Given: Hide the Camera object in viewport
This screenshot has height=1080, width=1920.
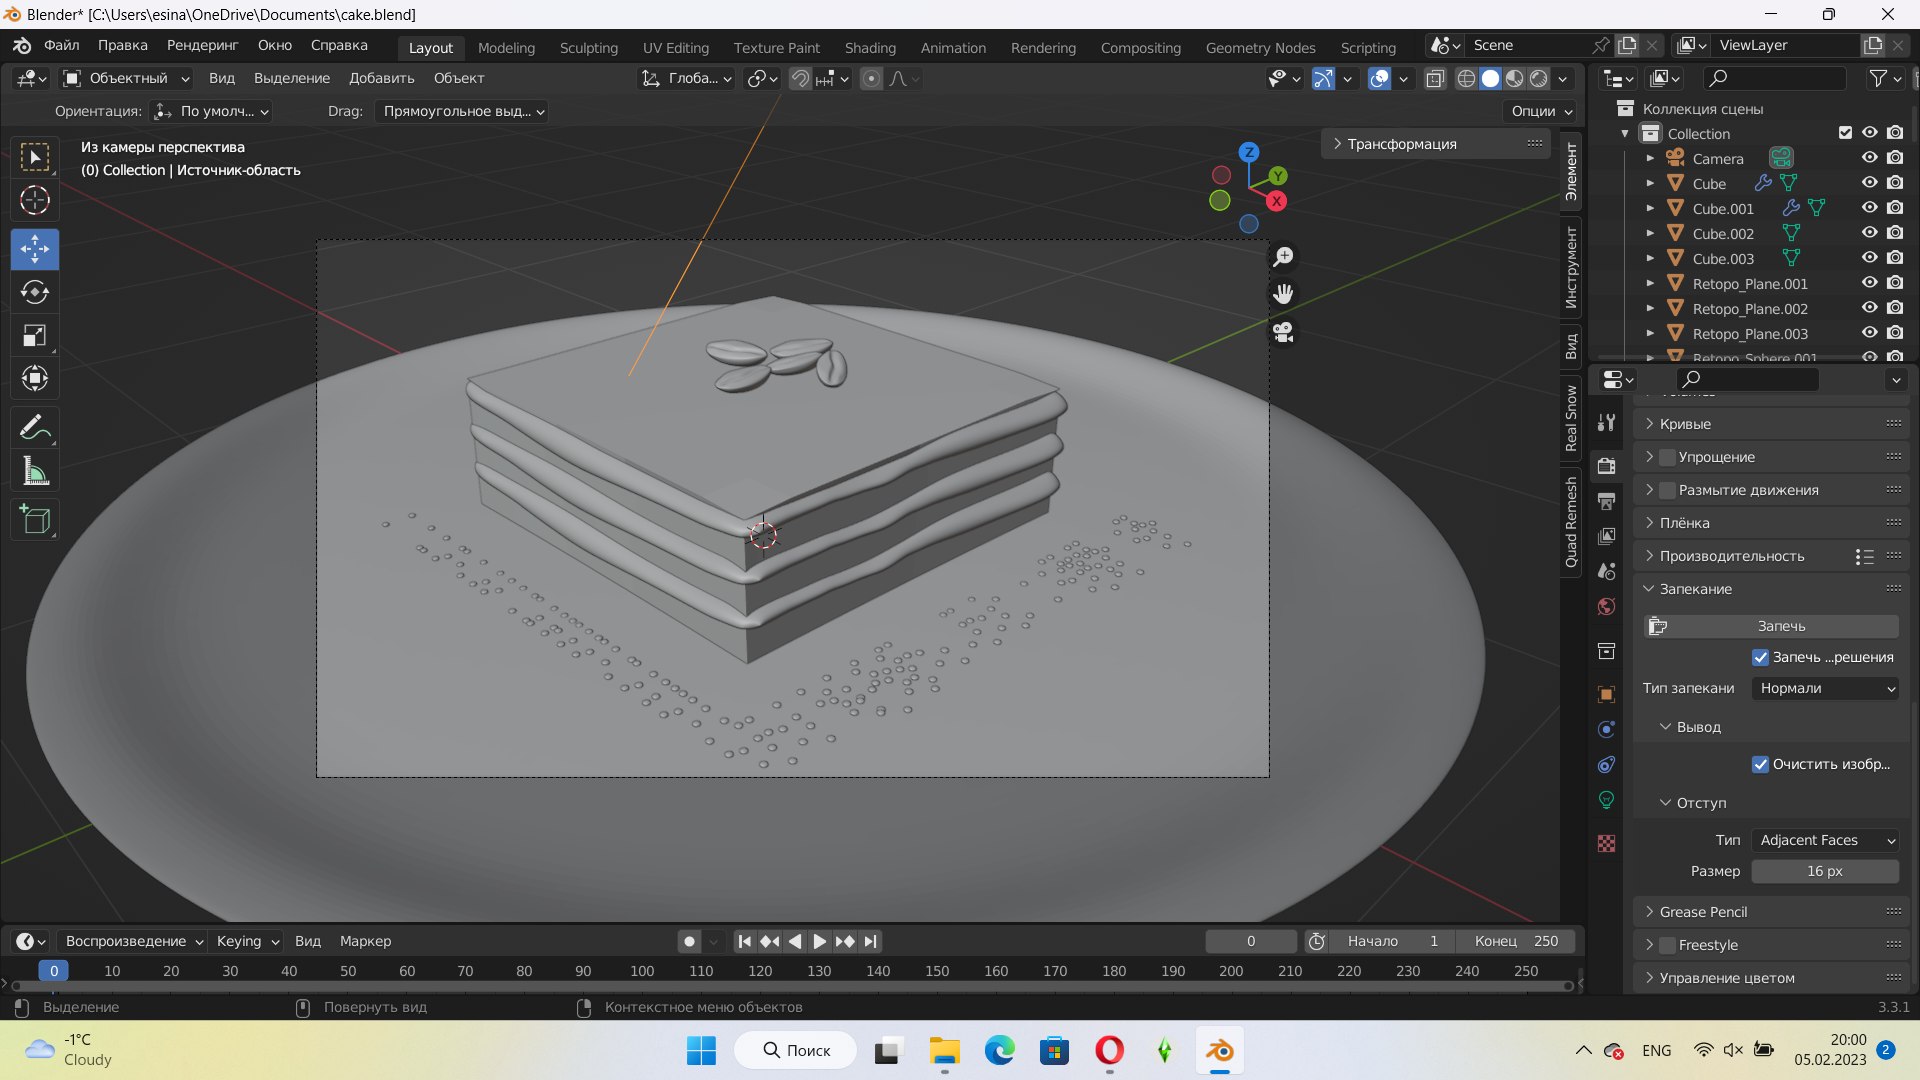Looking at the screenshot, I should click(1869, 158).
